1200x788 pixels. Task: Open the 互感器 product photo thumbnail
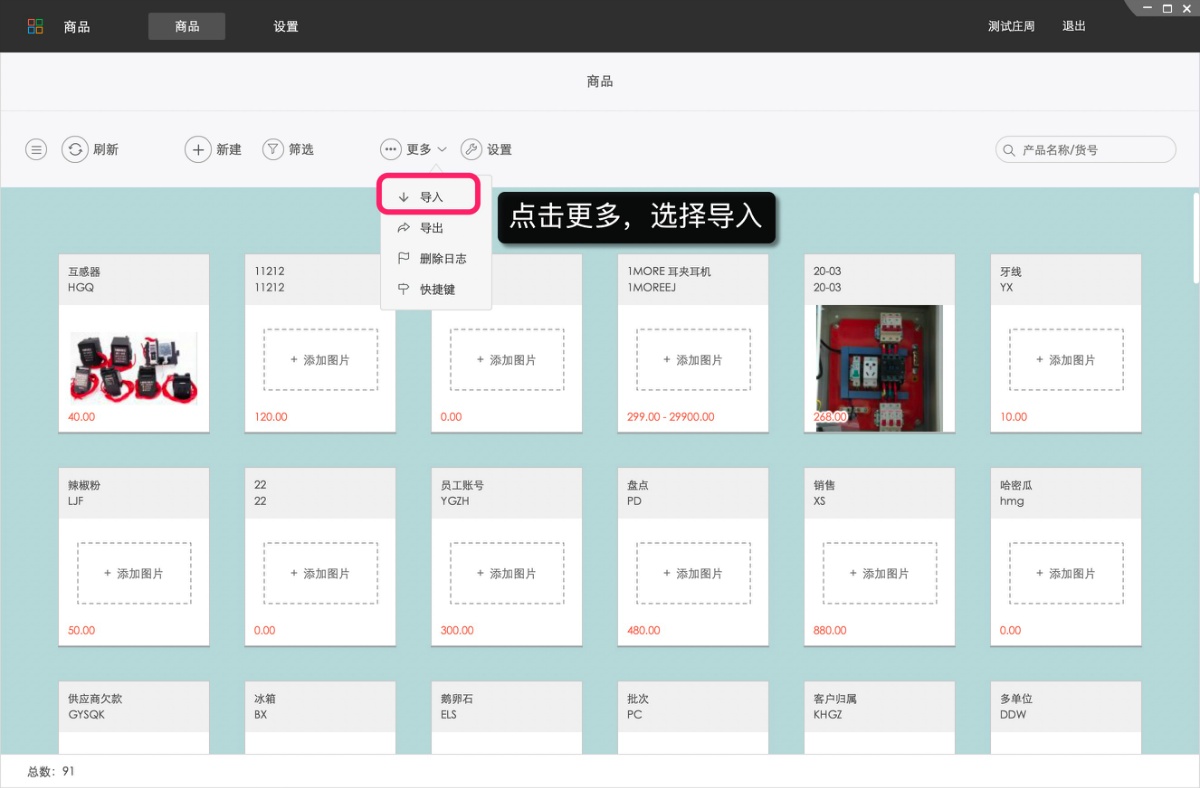pyautogui.click(x=134, y=367)
